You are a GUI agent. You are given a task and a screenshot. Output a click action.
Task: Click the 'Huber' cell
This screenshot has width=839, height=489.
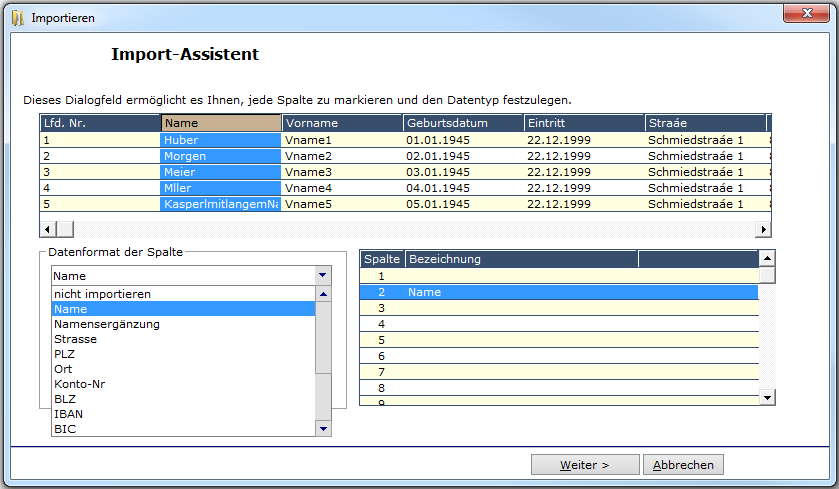(220, 140)
